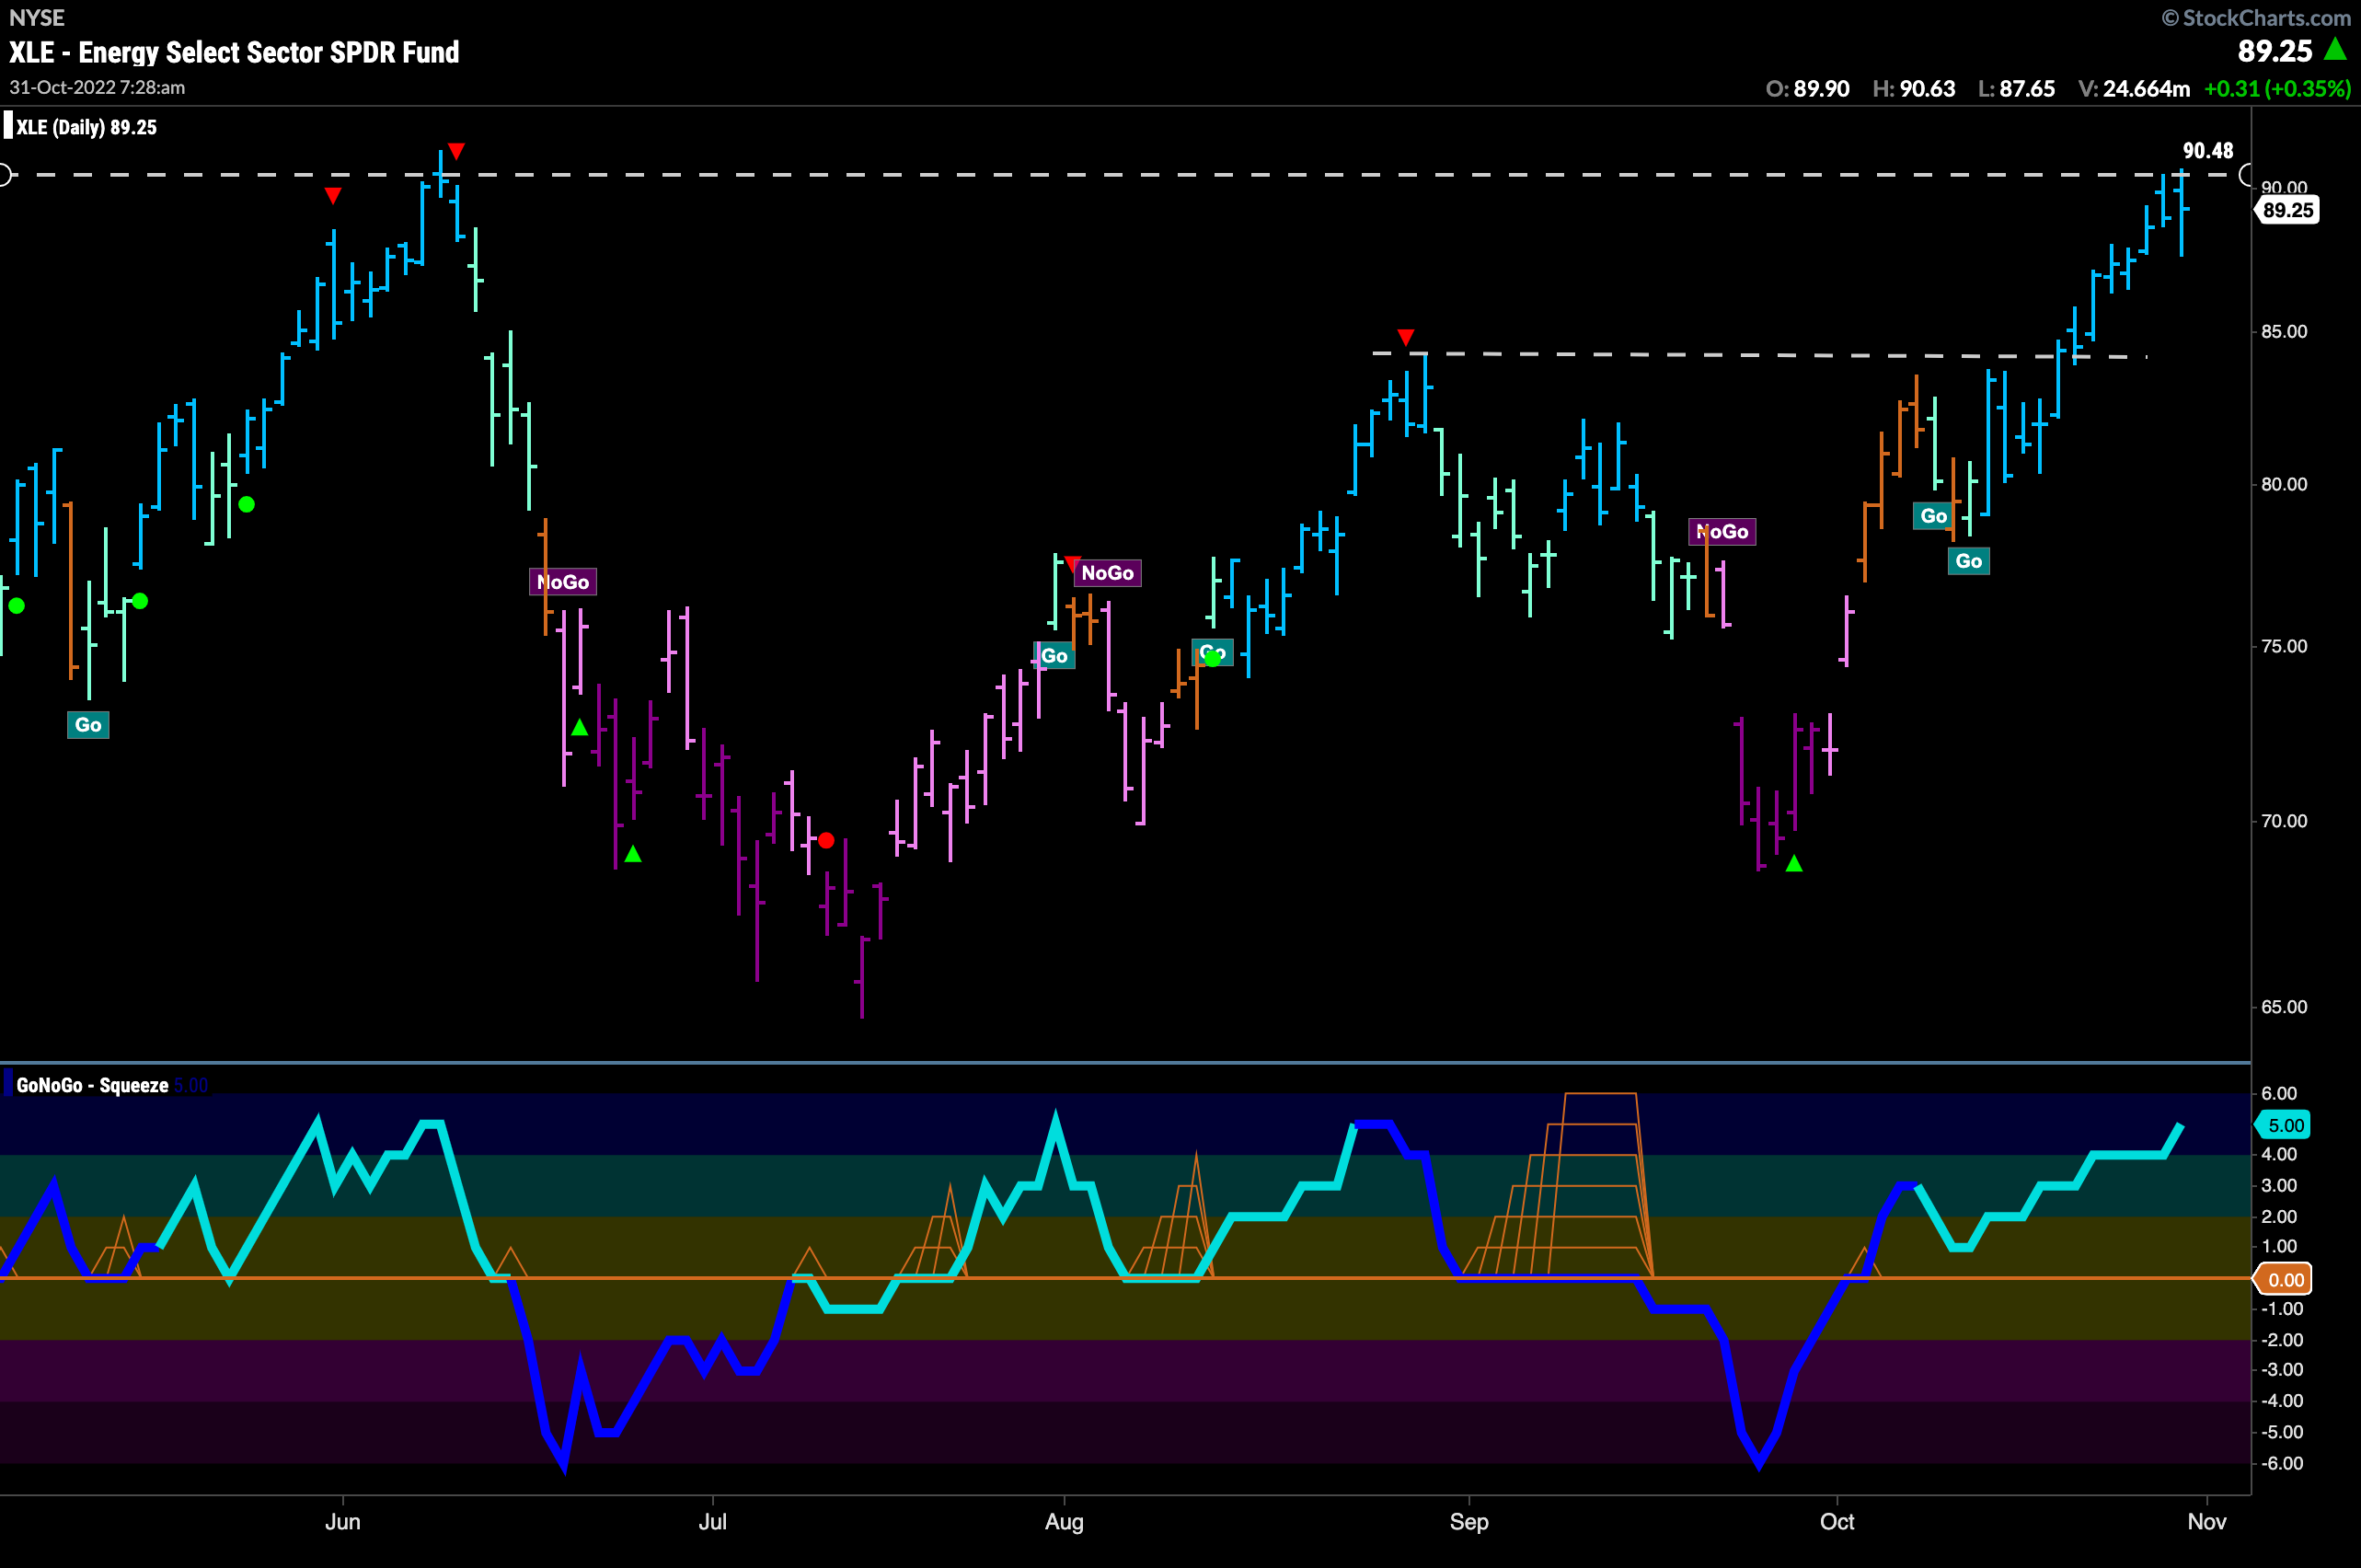2361x1568 pixels.
Task: Click the orange 0.00 zero-line tag
Action: click(2284, 1280)
